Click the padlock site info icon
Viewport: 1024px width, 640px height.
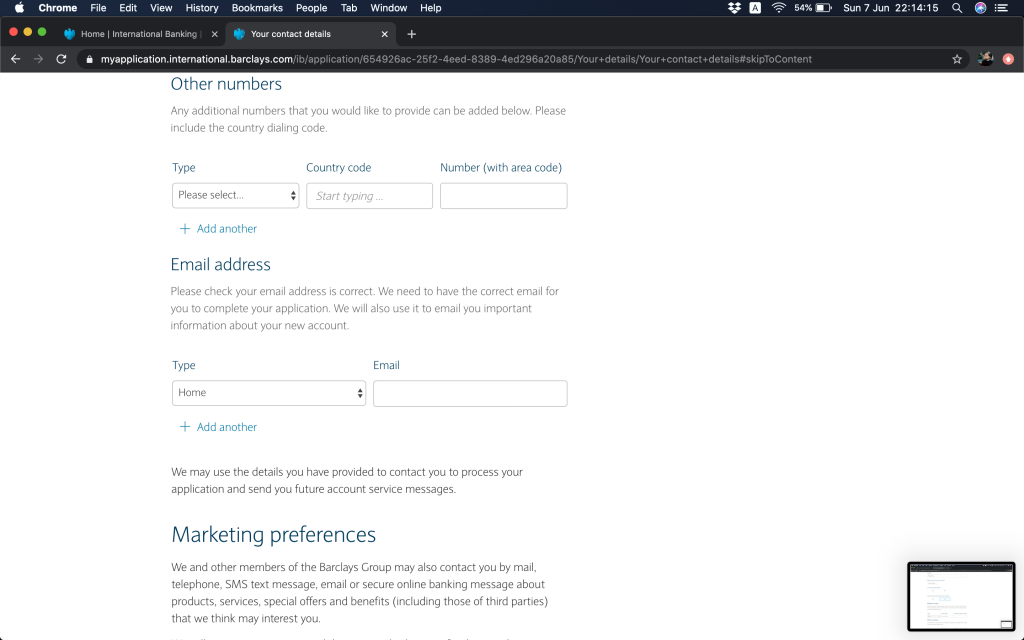89,59
